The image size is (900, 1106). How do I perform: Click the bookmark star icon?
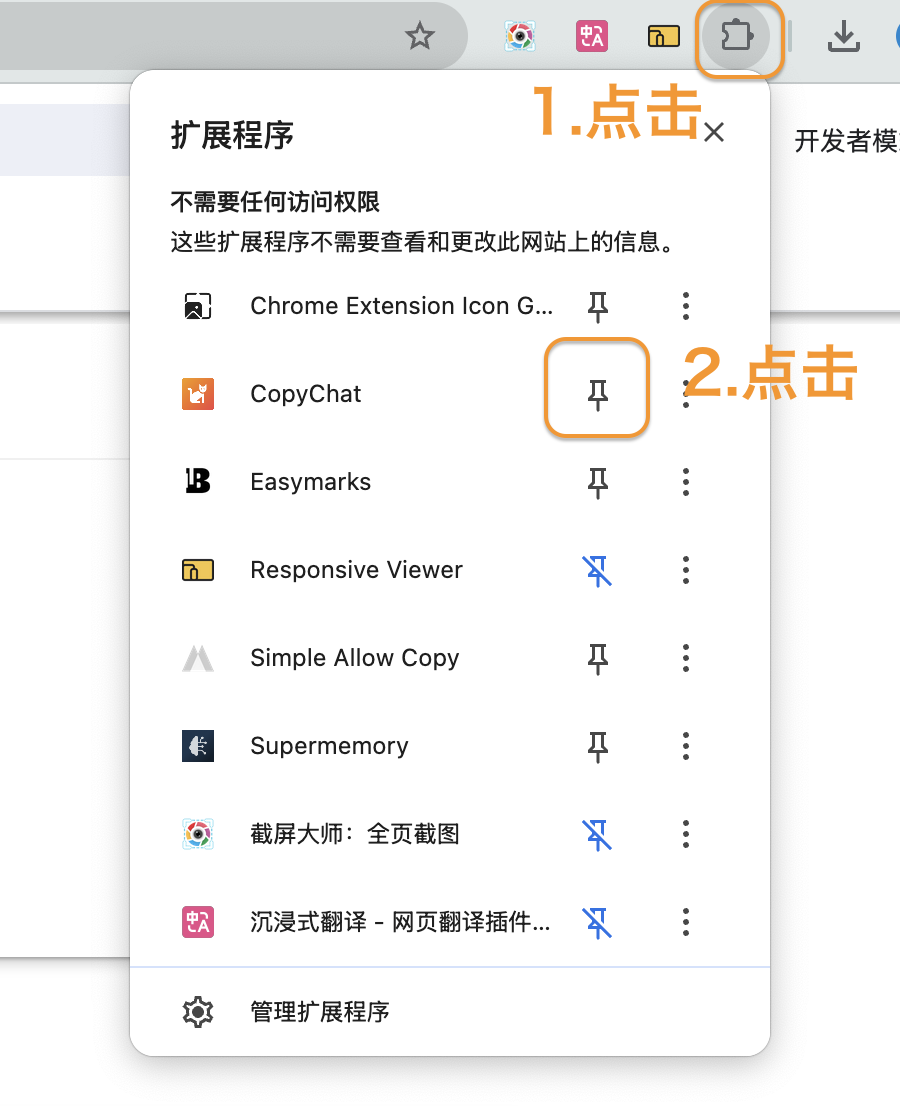tap(419, 36)
